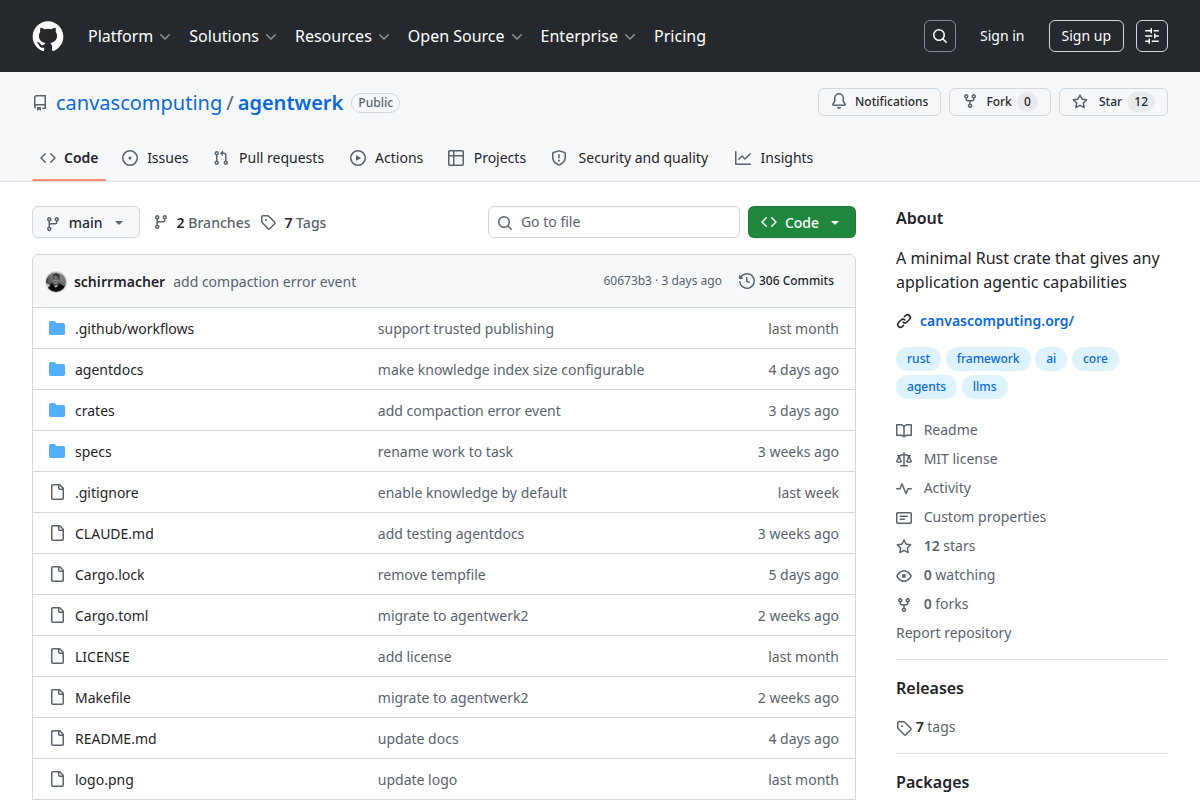Click the LICENSE file icon
This screenshot has height=800, width=1200.
(x=57, y=656)
